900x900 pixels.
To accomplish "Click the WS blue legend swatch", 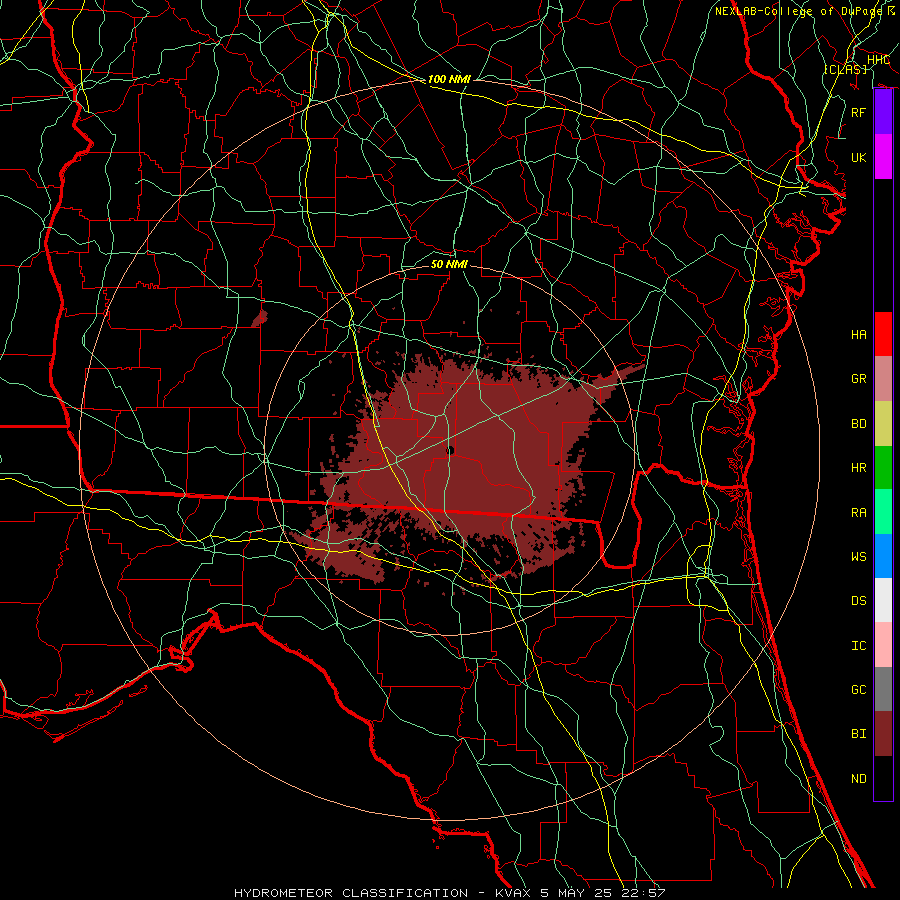I will pyautogui.click(x=883, y=556).
